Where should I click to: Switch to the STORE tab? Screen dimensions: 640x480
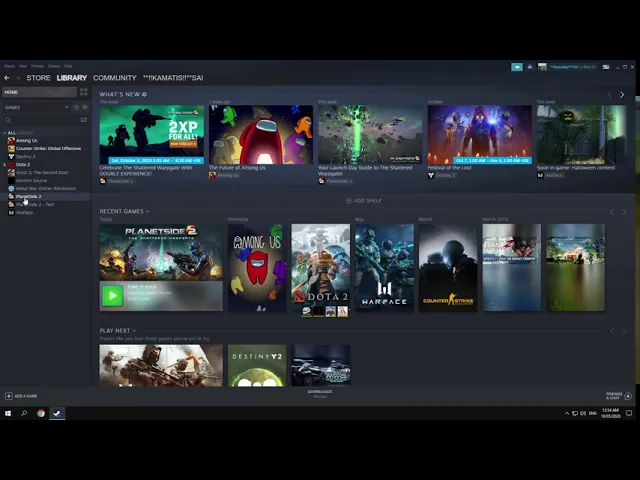(x=38, y=78)
